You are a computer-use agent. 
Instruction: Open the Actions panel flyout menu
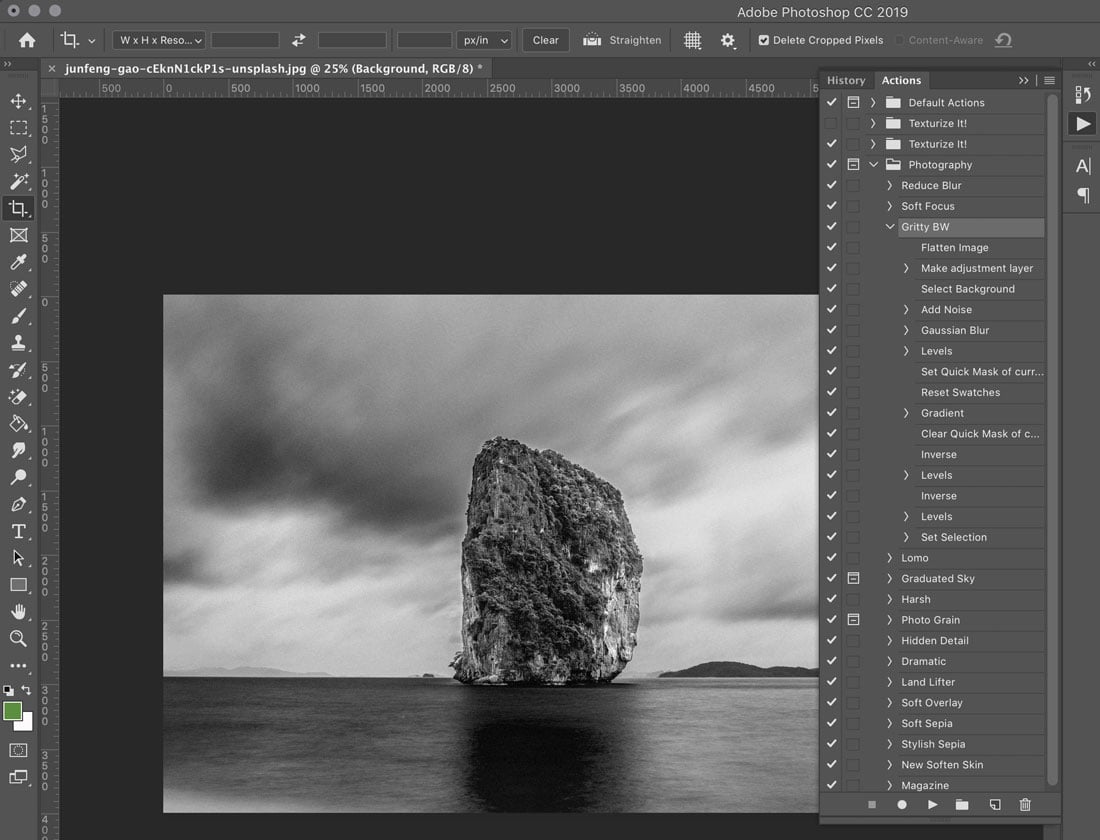pyautogui.click(x=1049, y=81)
